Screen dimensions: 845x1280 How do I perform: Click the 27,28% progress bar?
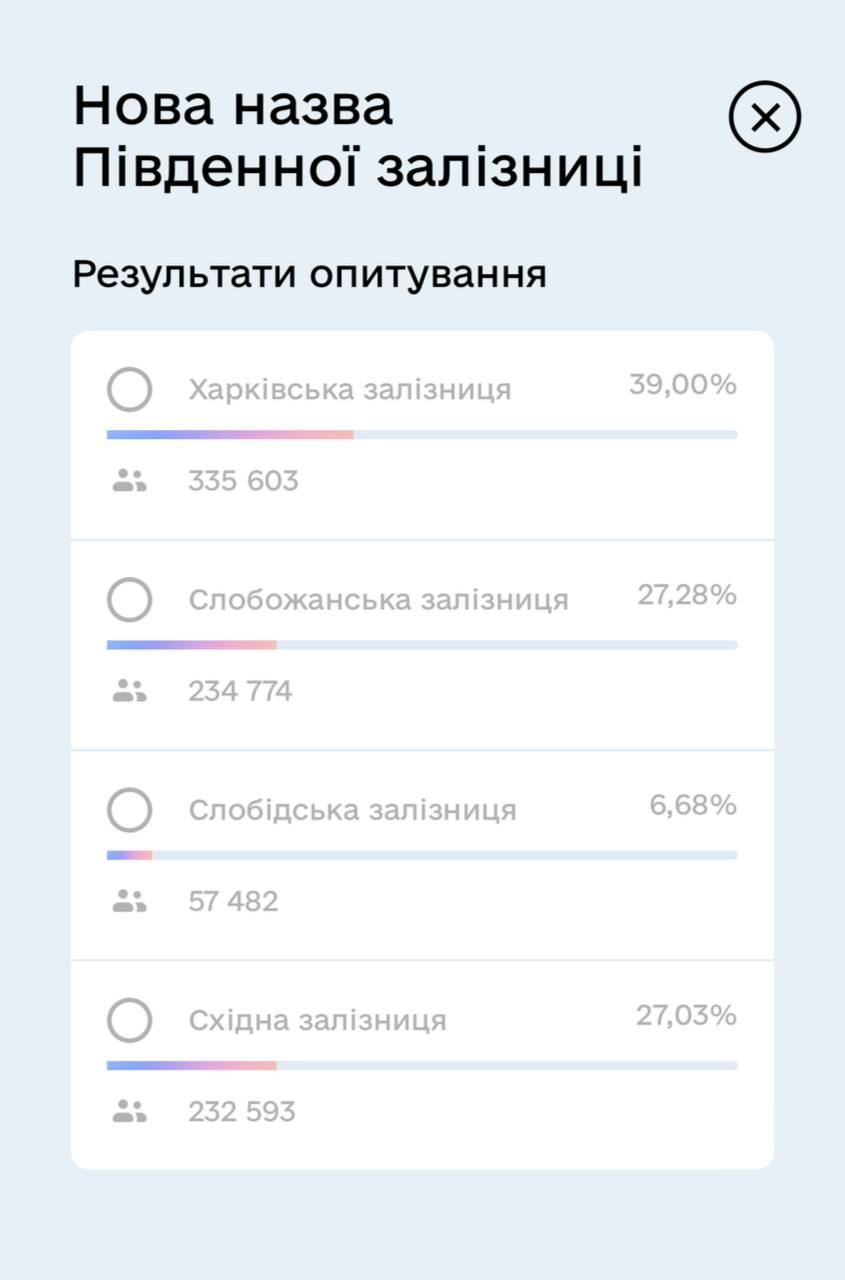(x=422, y=645)
